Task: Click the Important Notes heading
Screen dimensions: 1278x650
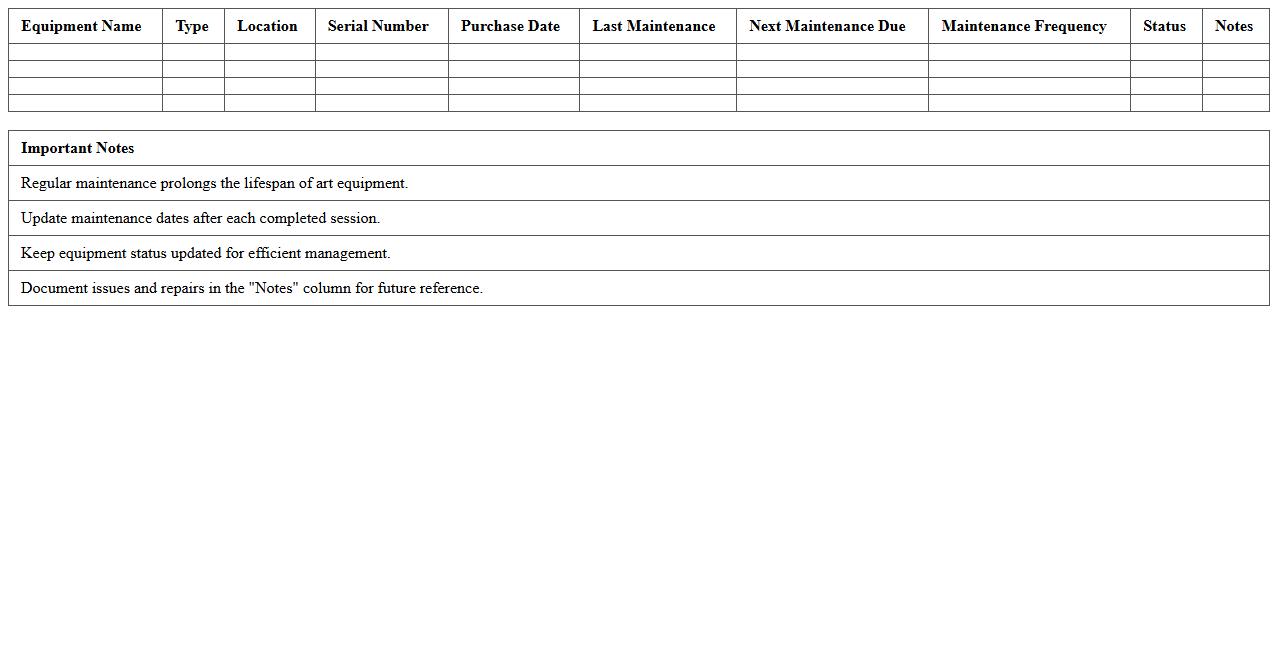Action: (x=77, y=148)
